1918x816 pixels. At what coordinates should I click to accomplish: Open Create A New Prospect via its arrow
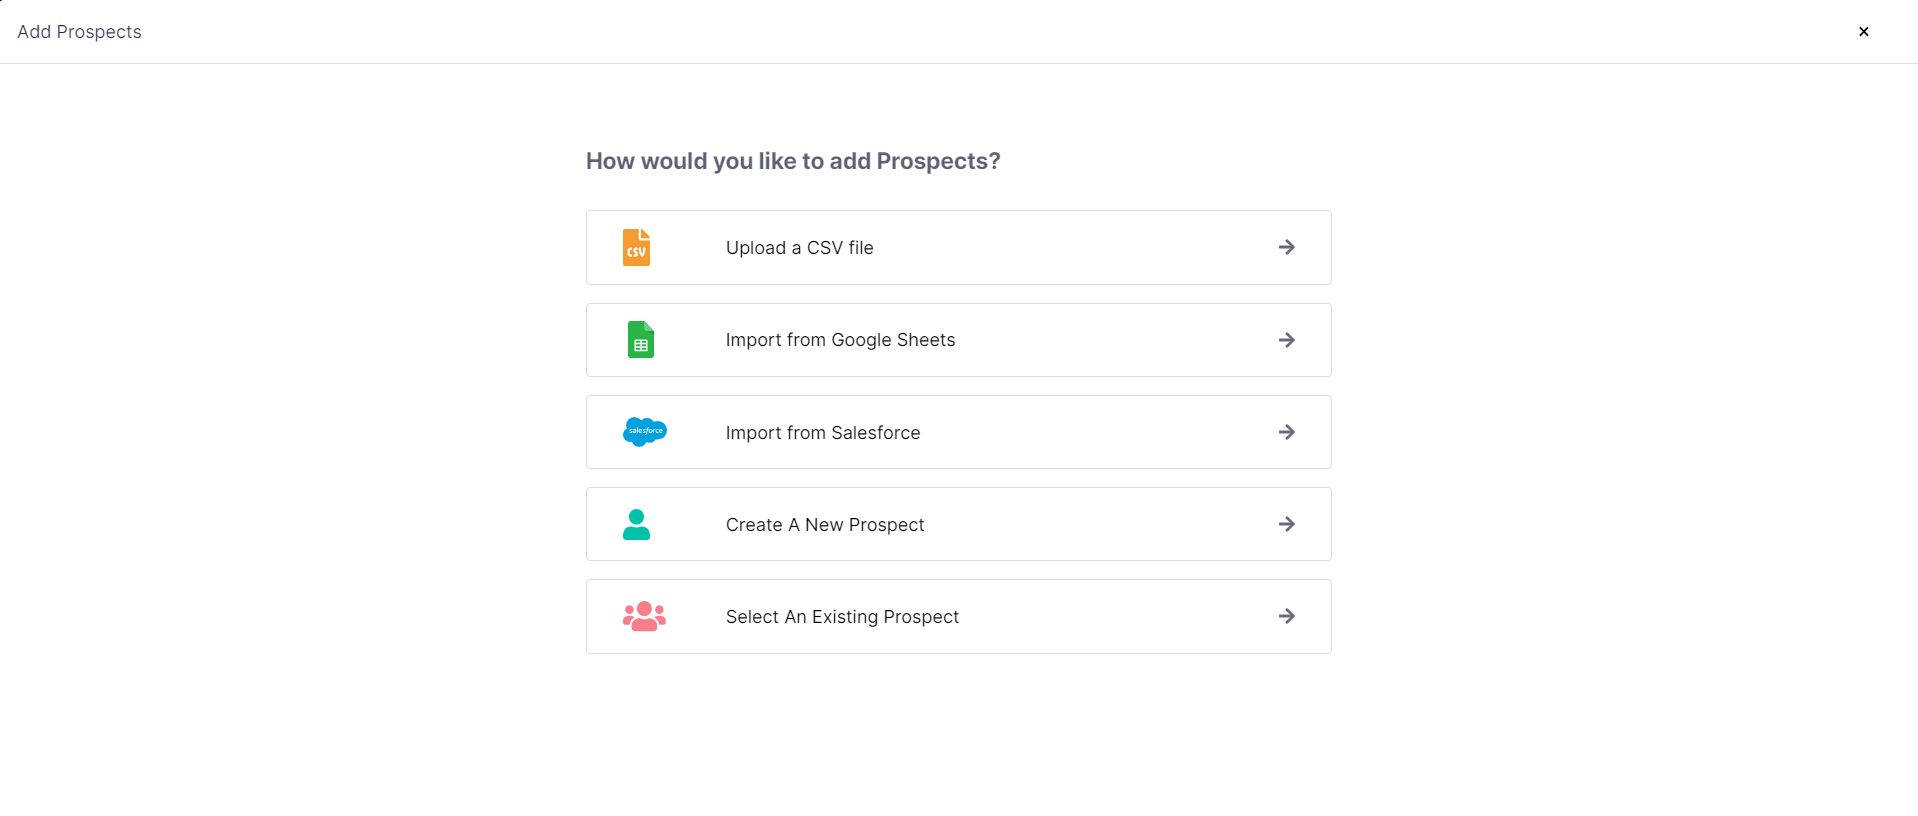coord(1286,524)
